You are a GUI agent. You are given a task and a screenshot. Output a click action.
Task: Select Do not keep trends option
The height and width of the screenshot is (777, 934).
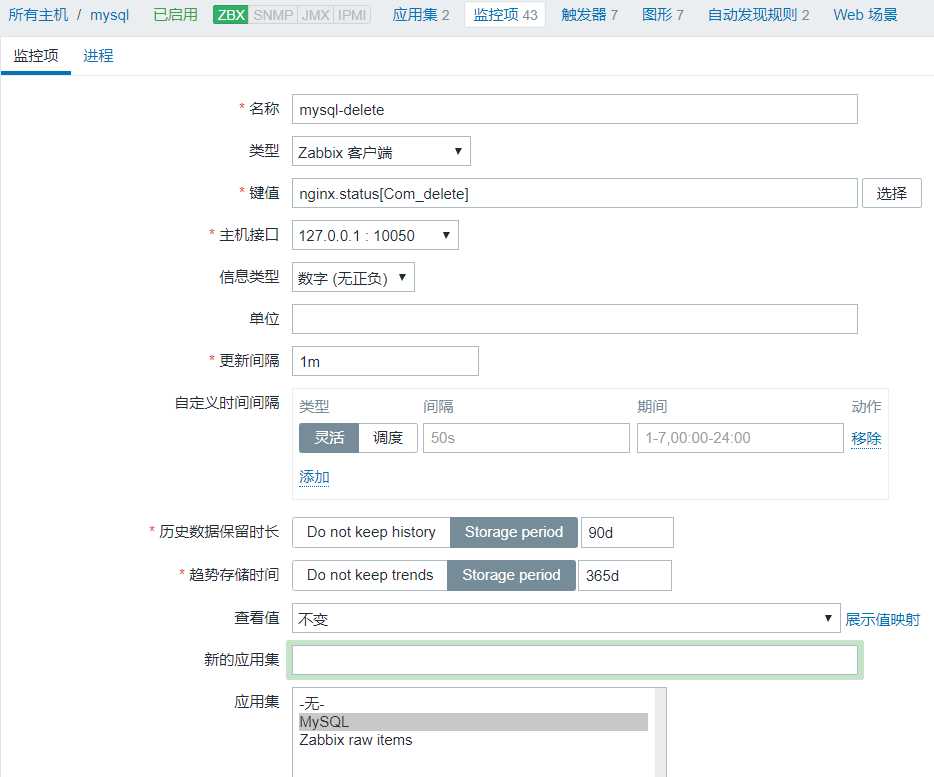pos(370,575)
